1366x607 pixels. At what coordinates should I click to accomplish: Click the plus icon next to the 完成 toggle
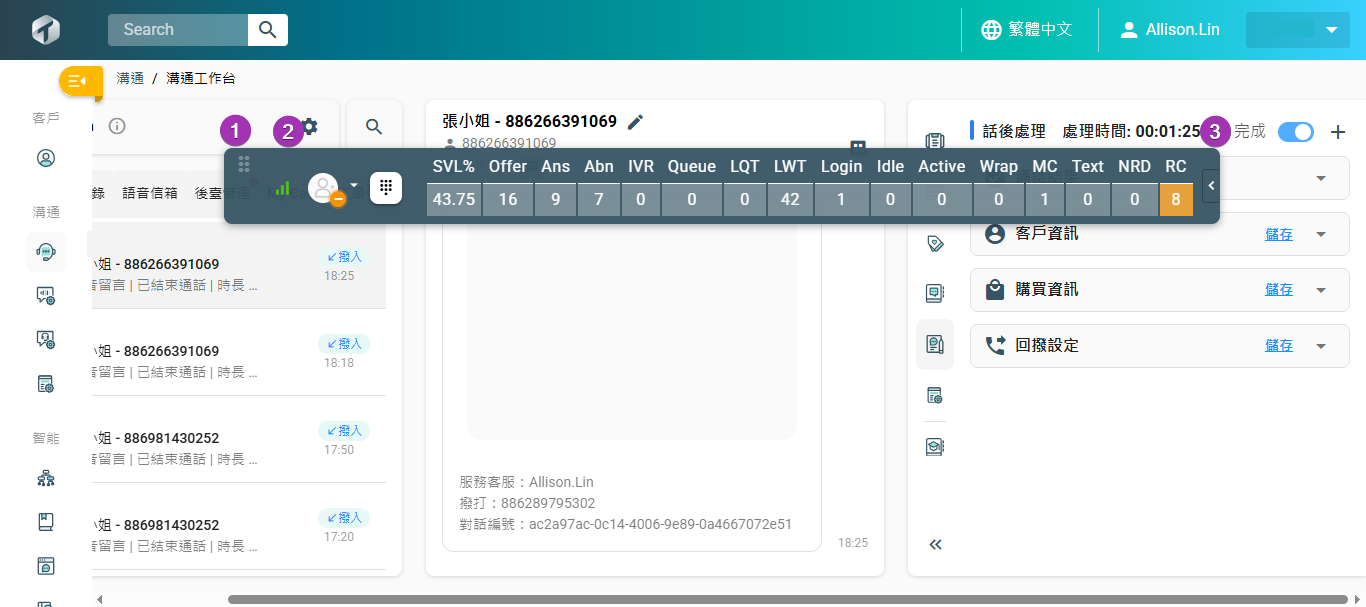pyautogui.click(x=1339, y=132)
